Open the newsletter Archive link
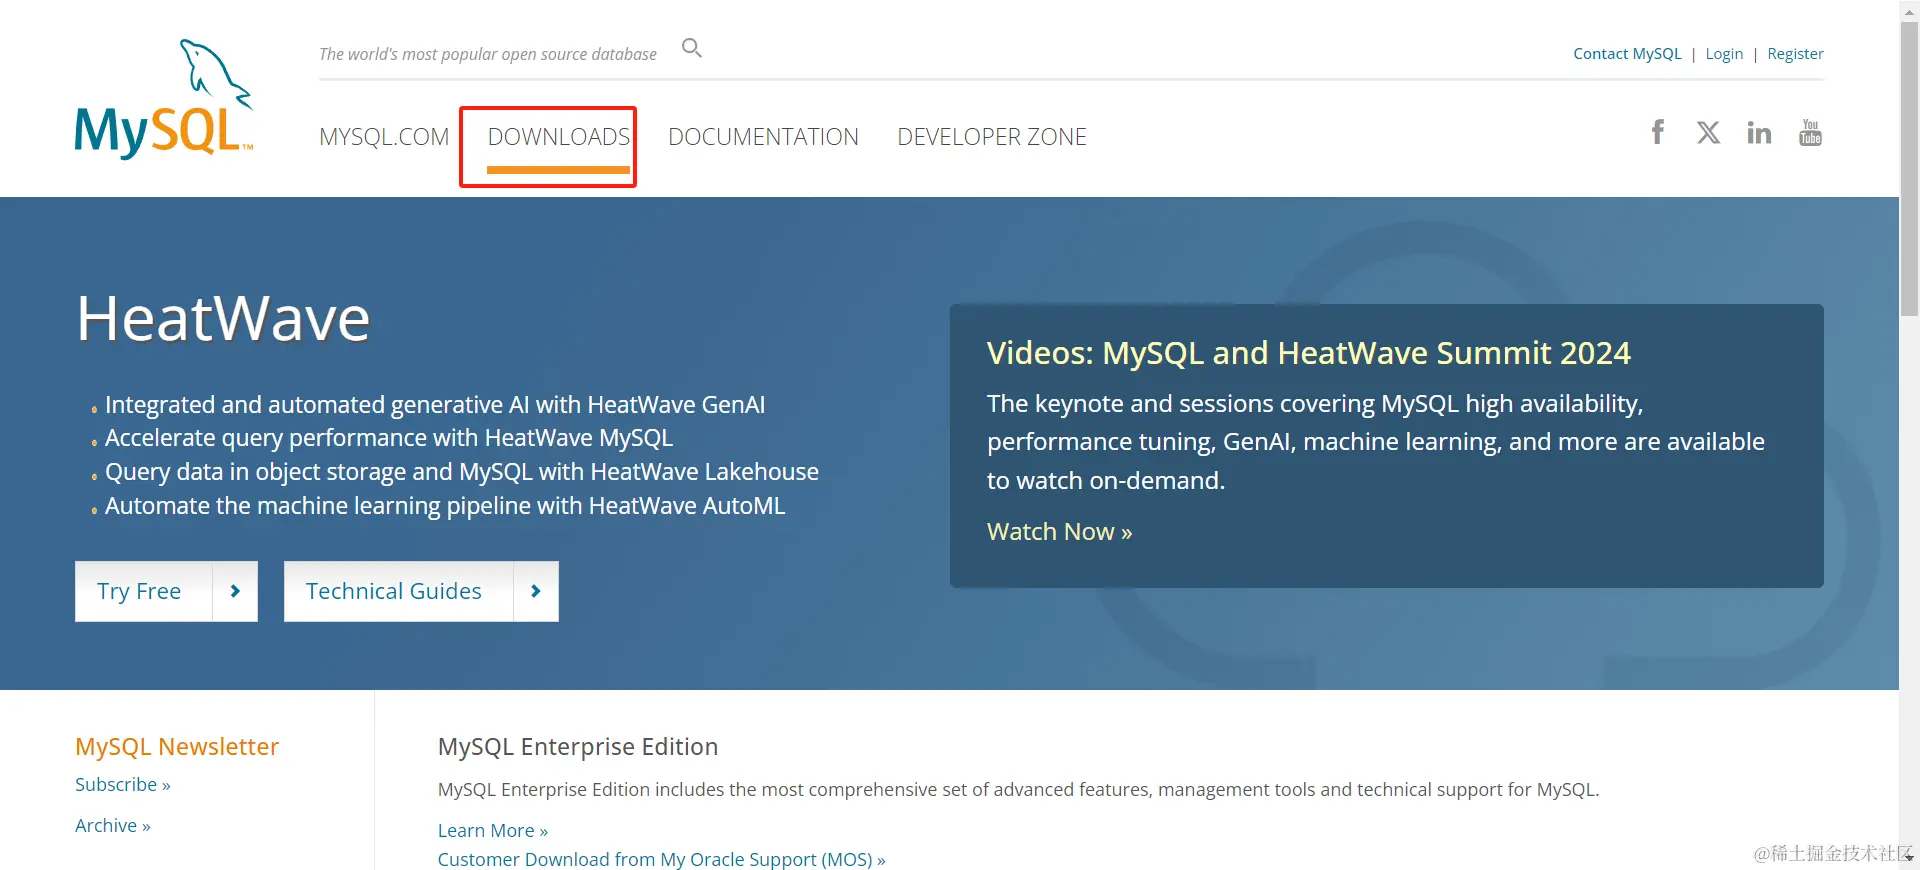This screenshot has height=870, width=1920. point(113,826)
